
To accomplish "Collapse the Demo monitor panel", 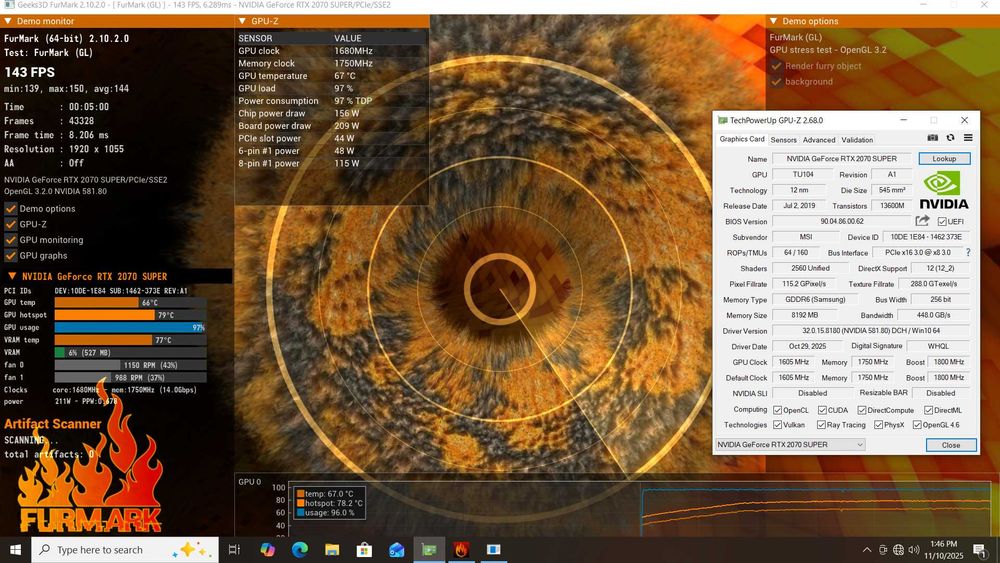I will click(9, 21).
